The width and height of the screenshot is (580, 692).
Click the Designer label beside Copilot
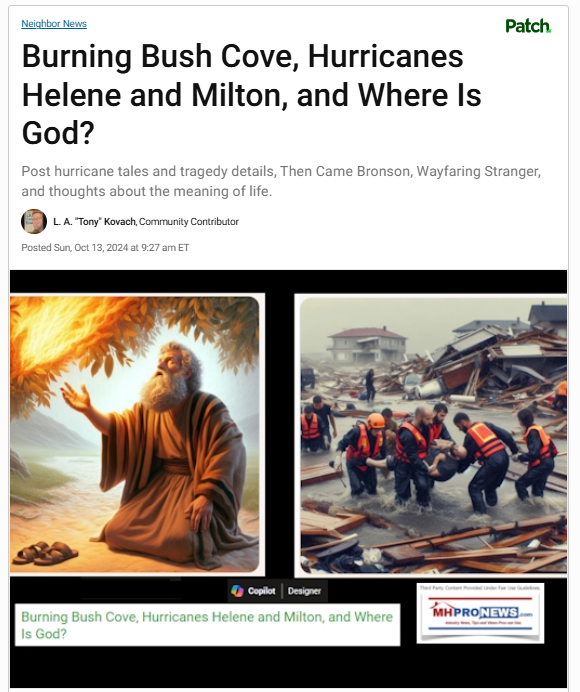(x=304, y=591)
